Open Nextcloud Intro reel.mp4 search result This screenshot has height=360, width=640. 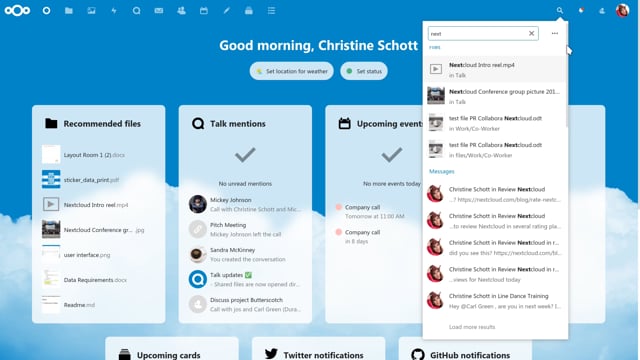494,70
